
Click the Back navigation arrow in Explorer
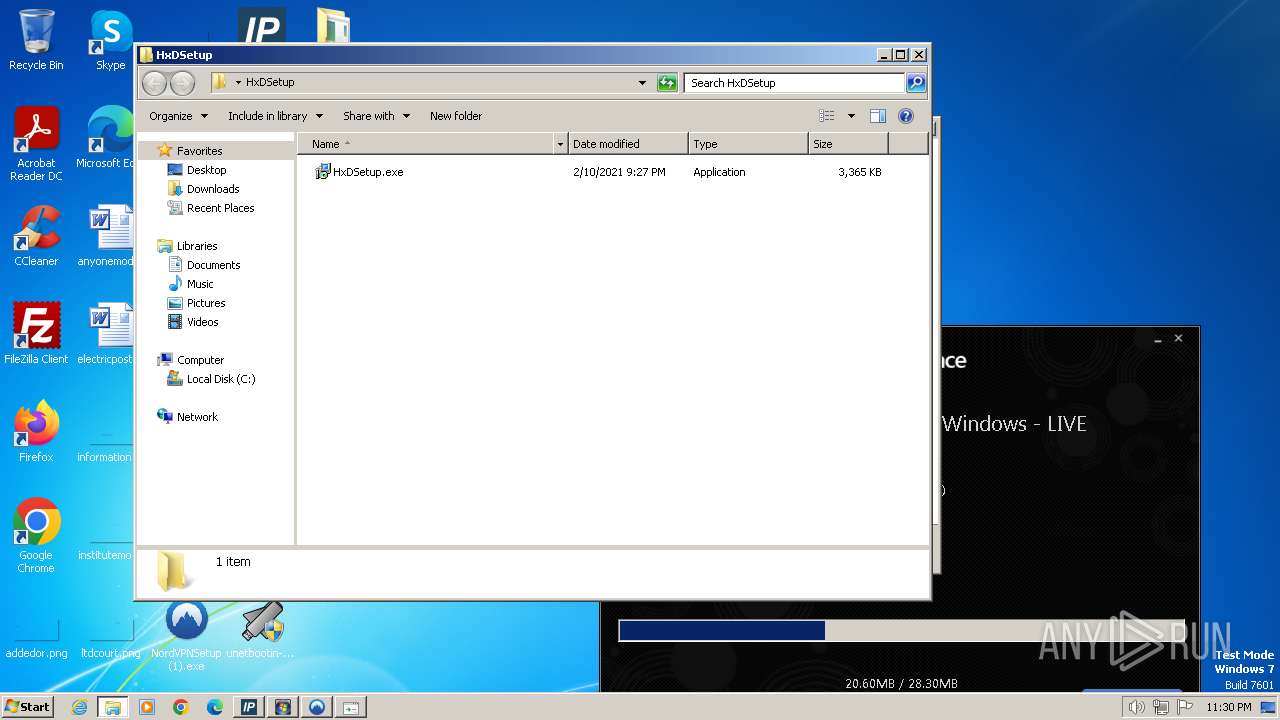coord(154,83)
